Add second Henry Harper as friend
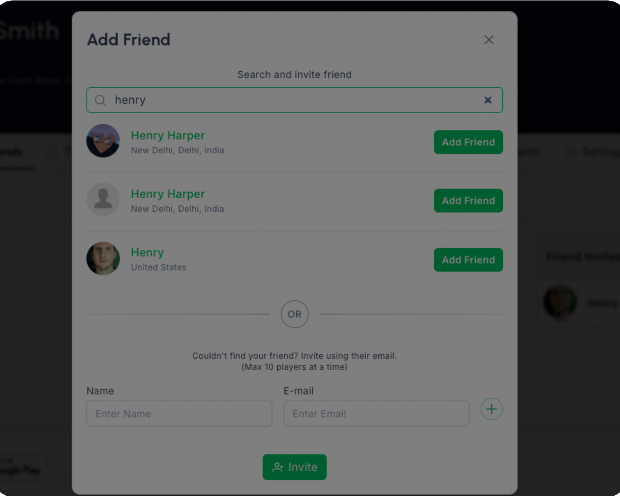 [x=468, y=201]
